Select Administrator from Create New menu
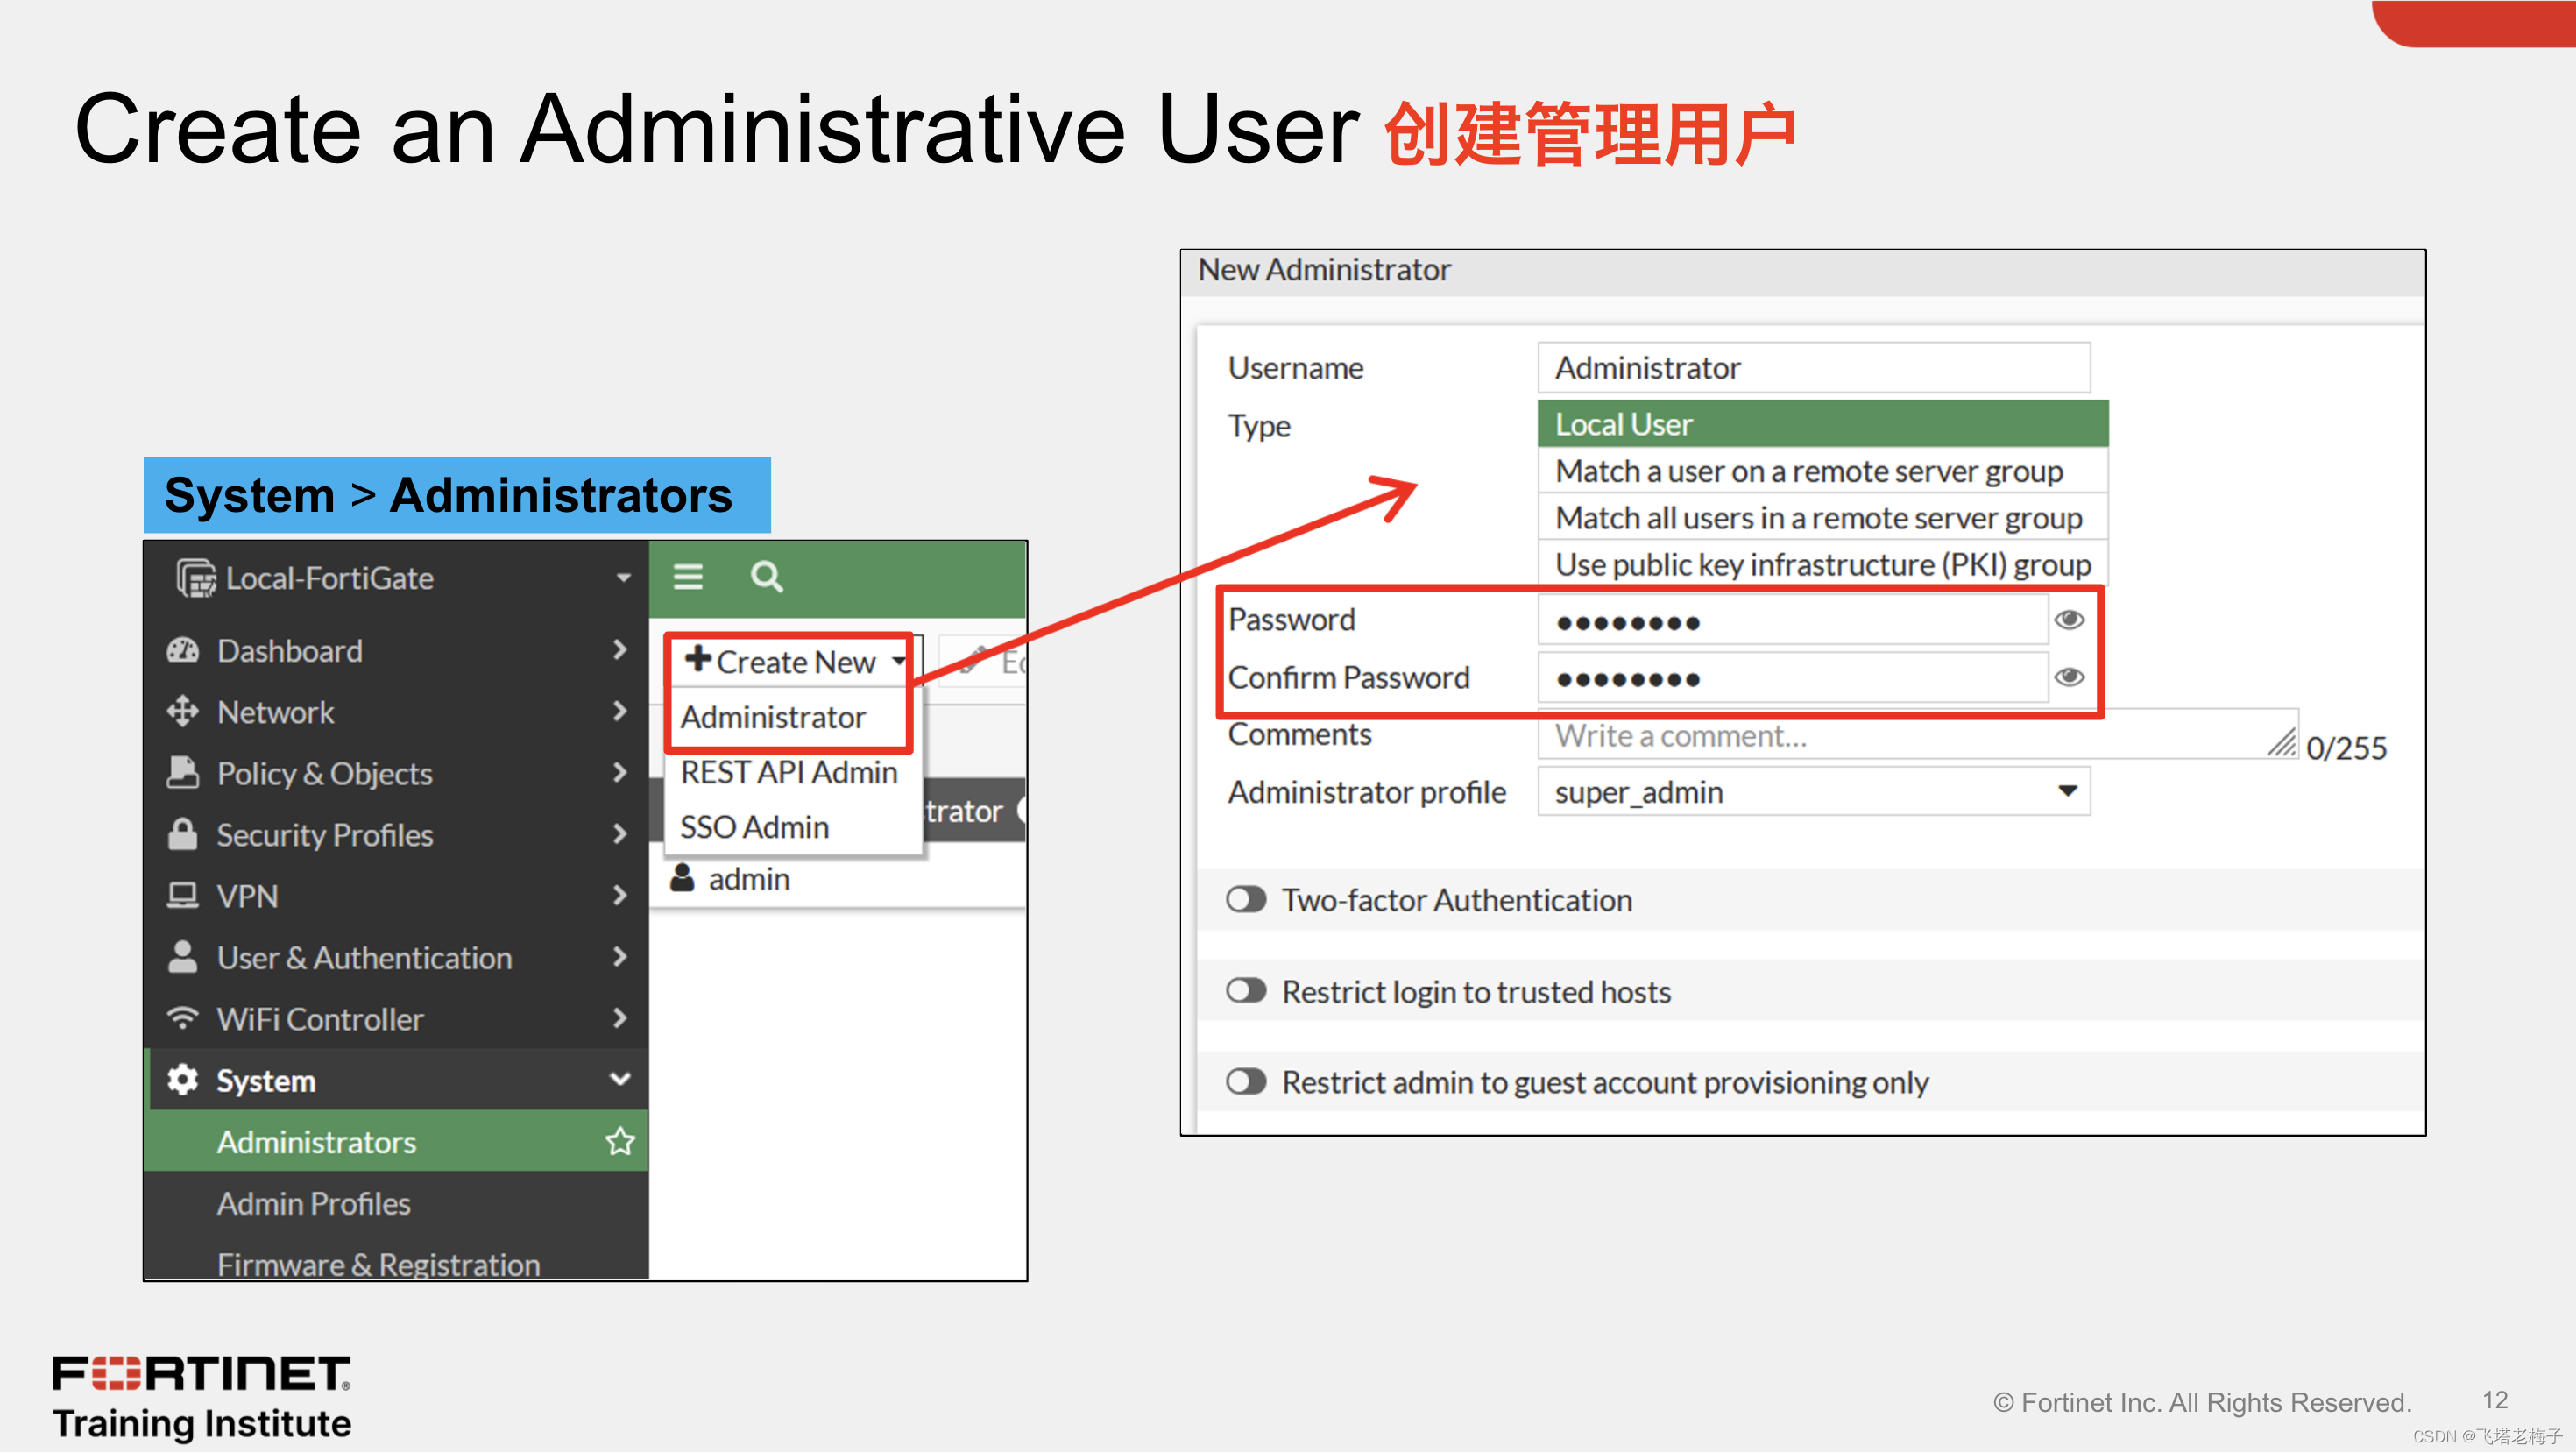The height and width of the screenshot is (1453, 2576). pyautogui.click(x=771, y=717)
